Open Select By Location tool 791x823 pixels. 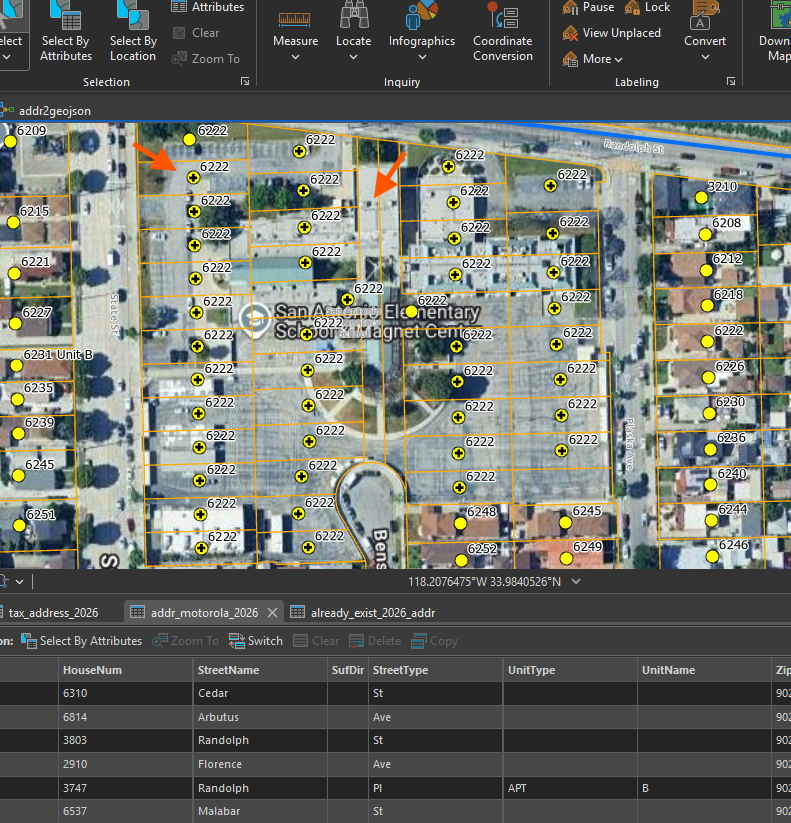click(x=133, y=31)
